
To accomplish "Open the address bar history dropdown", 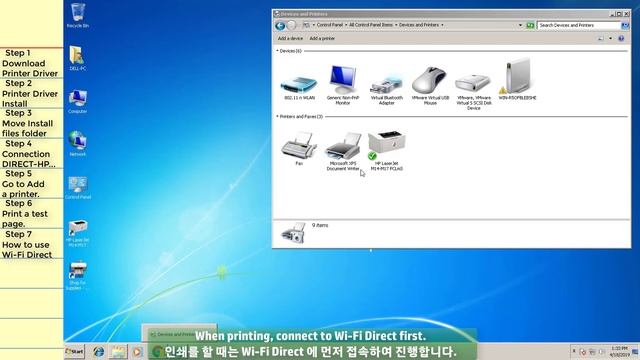I will click(520, 25).
